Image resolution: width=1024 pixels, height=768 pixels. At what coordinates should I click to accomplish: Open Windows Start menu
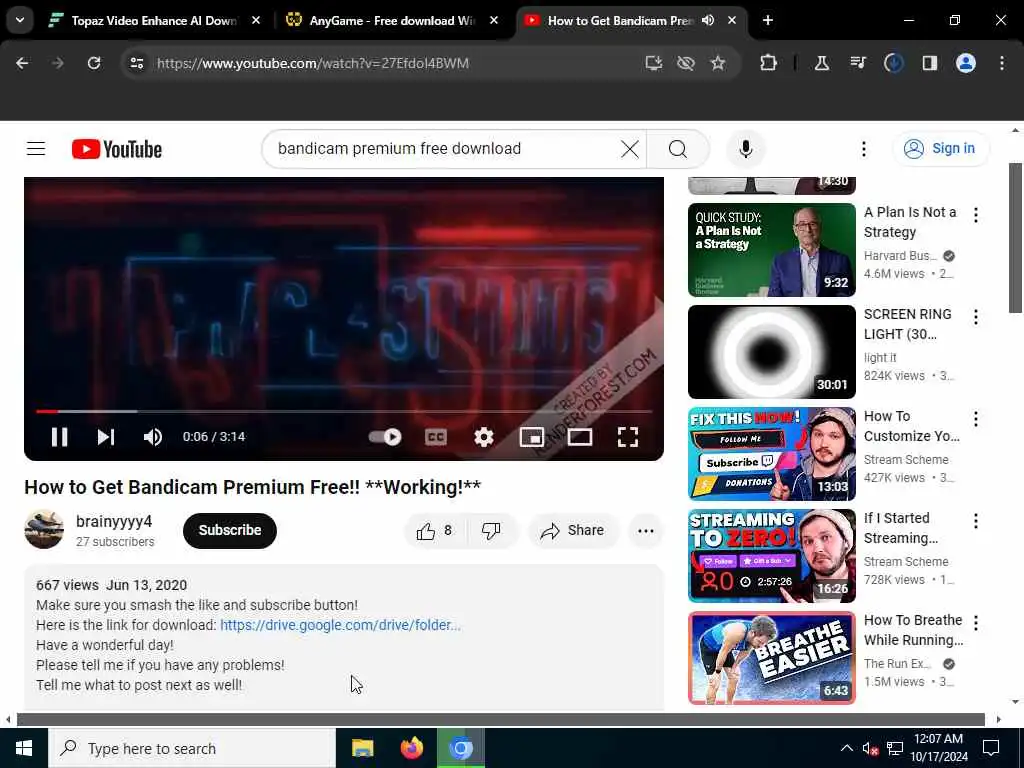(x=24, y=748)
